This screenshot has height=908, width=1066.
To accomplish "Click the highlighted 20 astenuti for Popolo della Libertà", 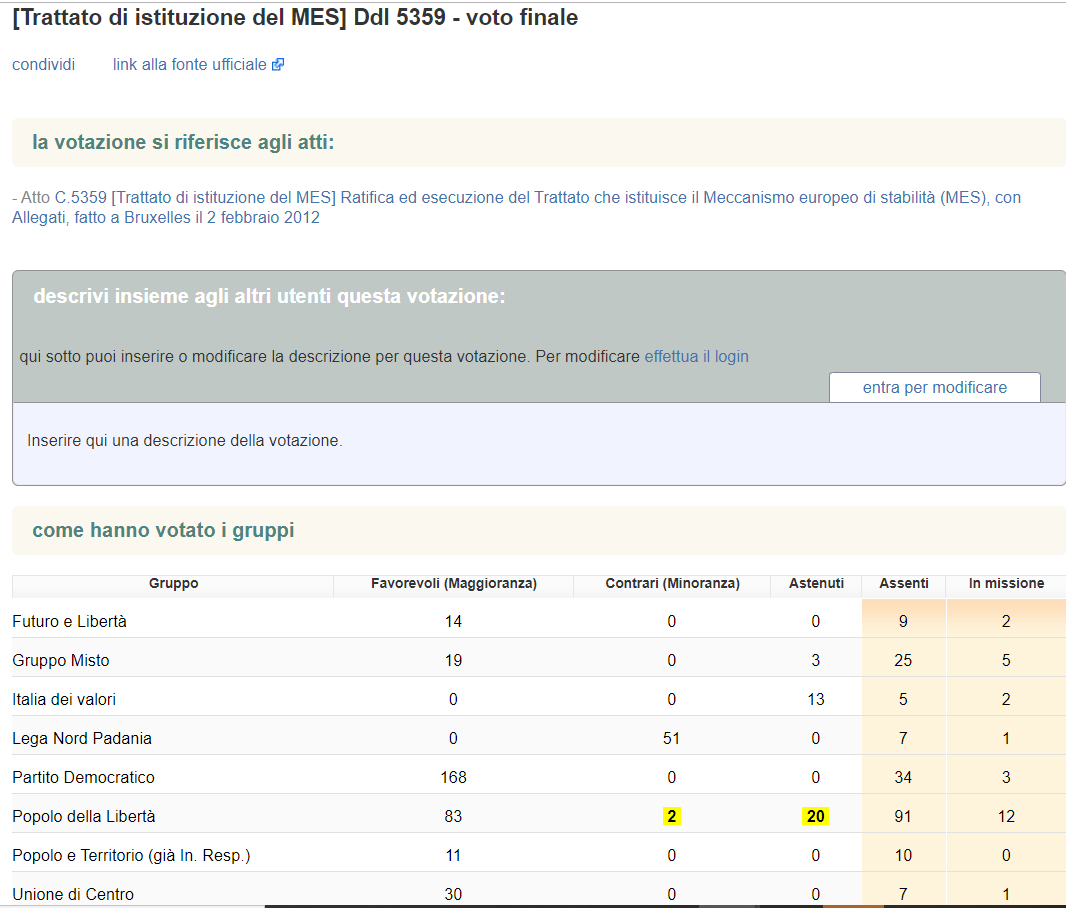I will pyautogui.click(x=816, y=816).
